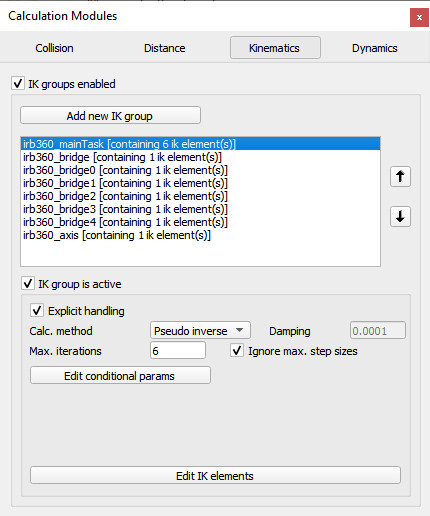Go to the Dynamics tab
The width and height of the screenshot is (430, 516).
click(375, 48)
